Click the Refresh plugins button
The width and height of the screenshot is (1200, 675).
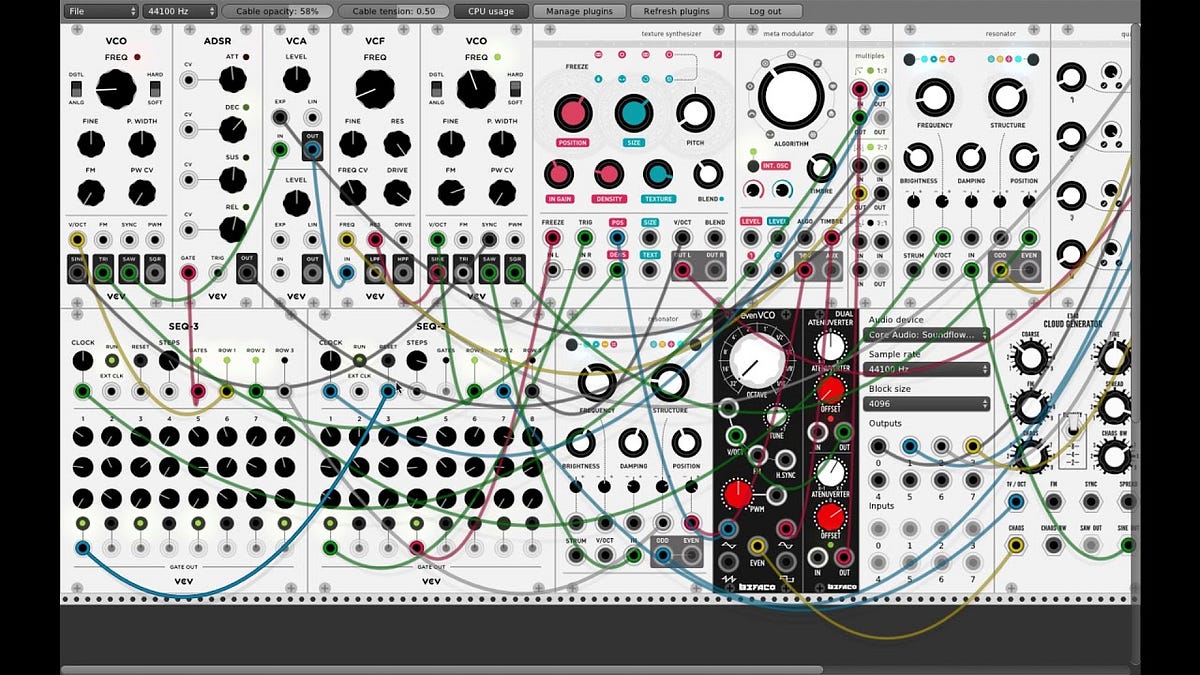(x=679, y=11)
